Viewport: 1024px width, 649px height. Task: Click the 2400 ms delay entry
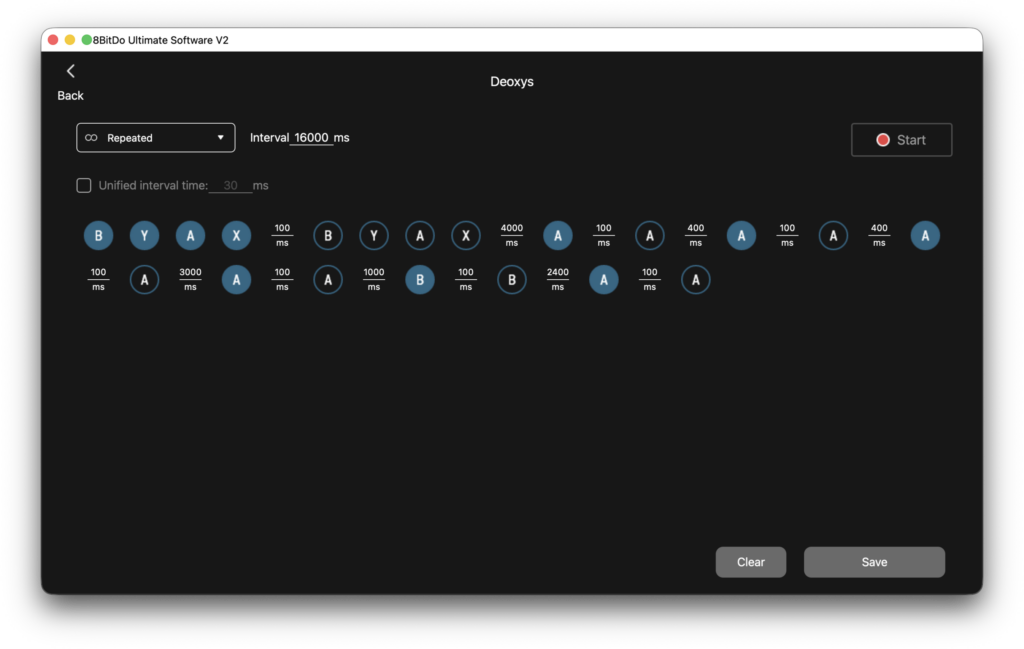(558, 280)
